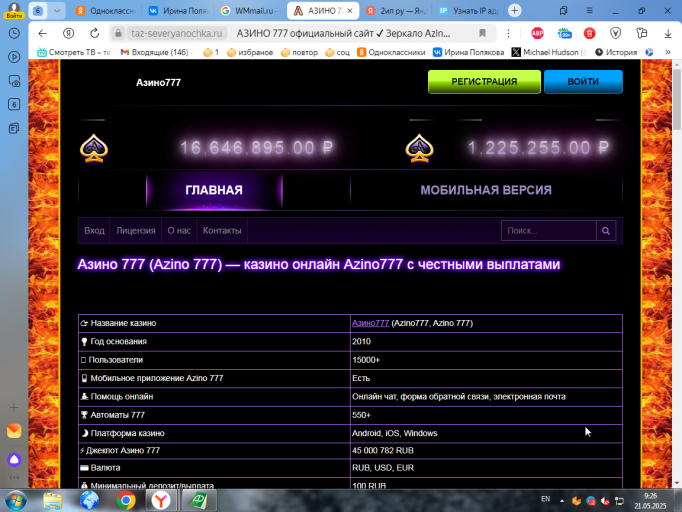
Task: Follow the Азино777 link in table
Action: pos(370,323)
